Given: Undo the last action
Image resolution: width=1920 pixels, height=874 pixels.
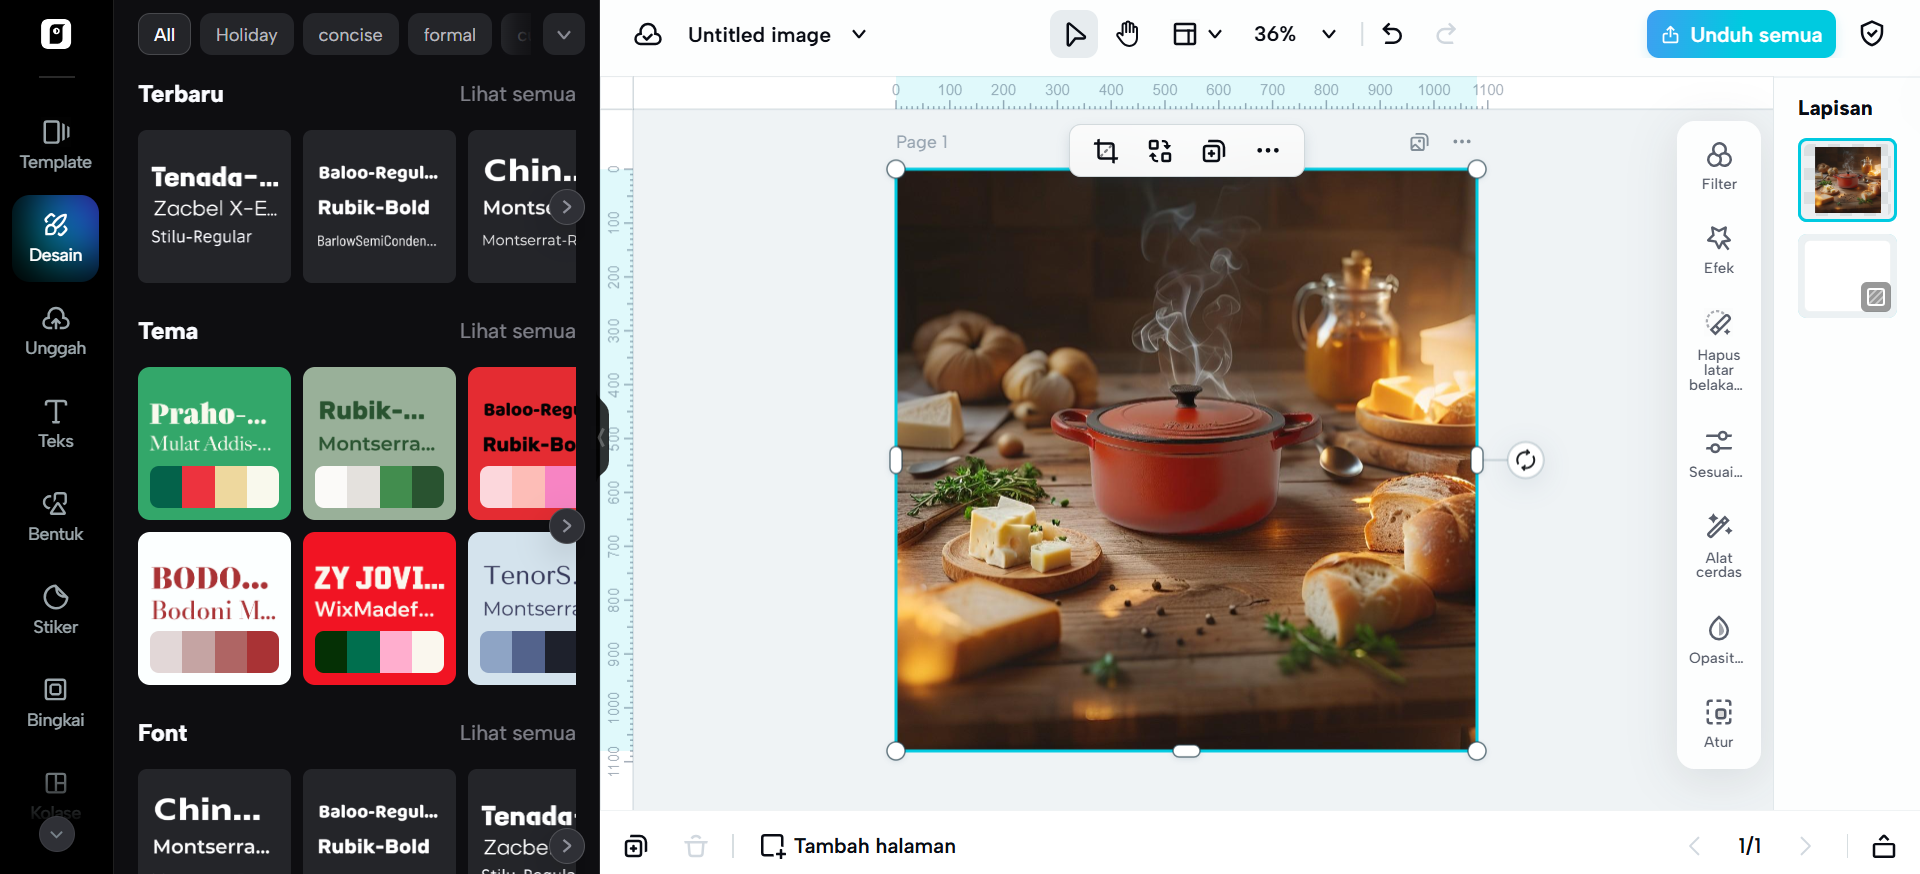Looking at the screenshot, I should tap(1392, 35).
